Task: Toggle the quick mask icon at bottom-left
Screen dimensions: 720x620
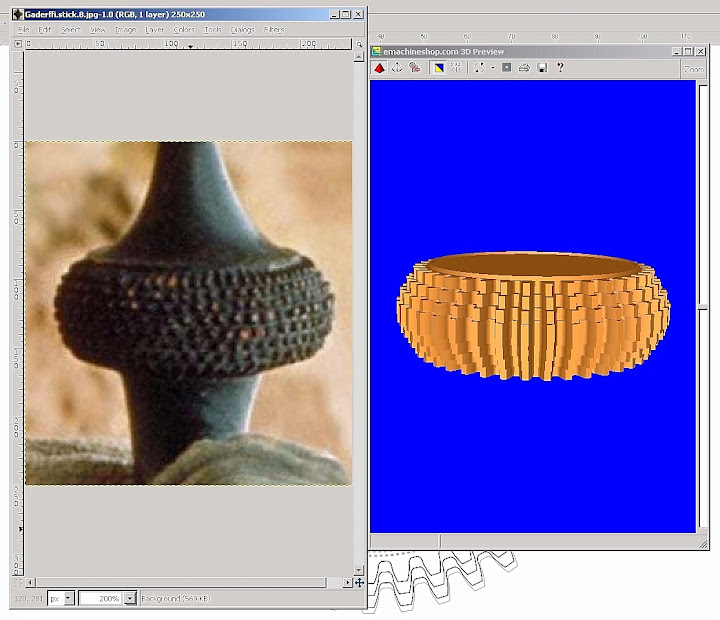Action: 18,582
